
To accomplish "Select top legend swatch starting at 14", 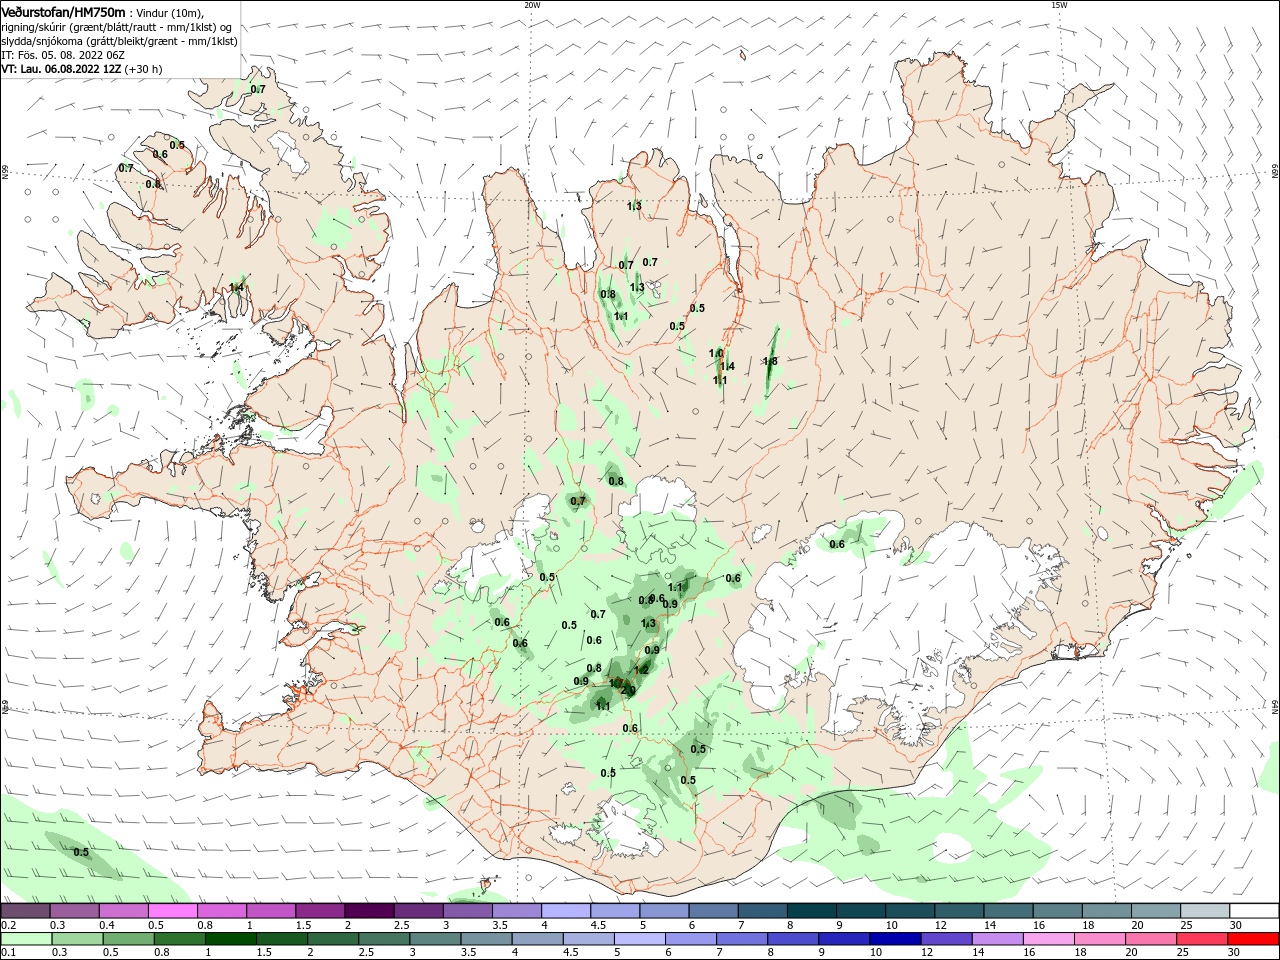I will 1007,910.
